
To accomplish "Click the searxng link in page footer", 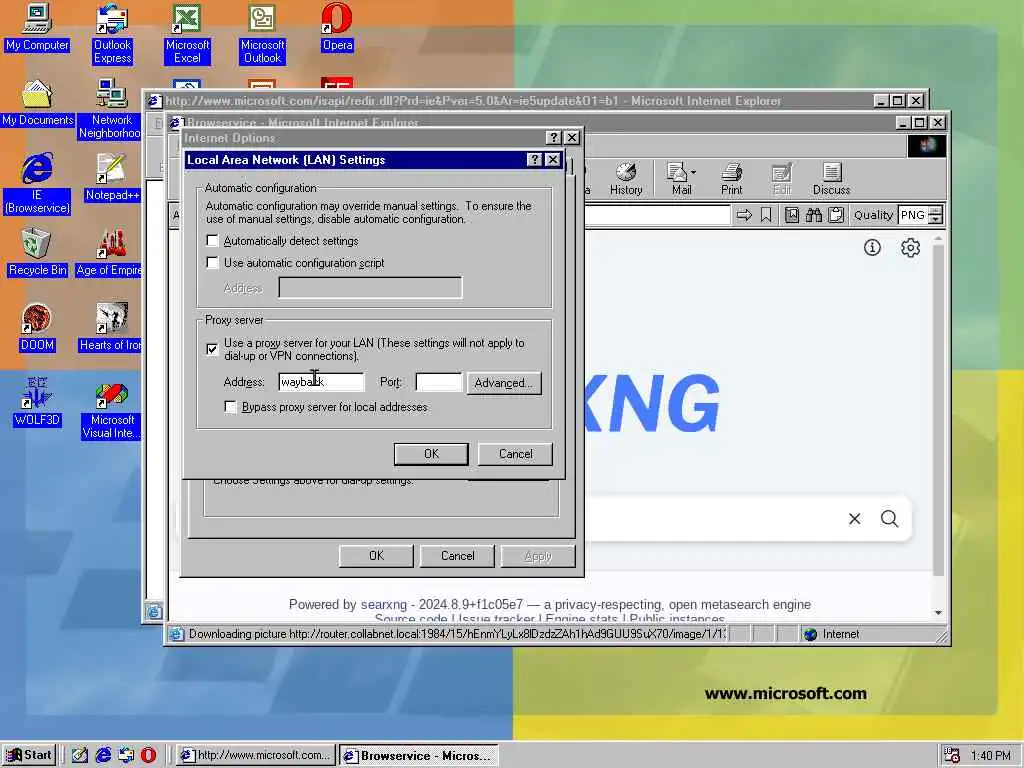I will [384, 605].
